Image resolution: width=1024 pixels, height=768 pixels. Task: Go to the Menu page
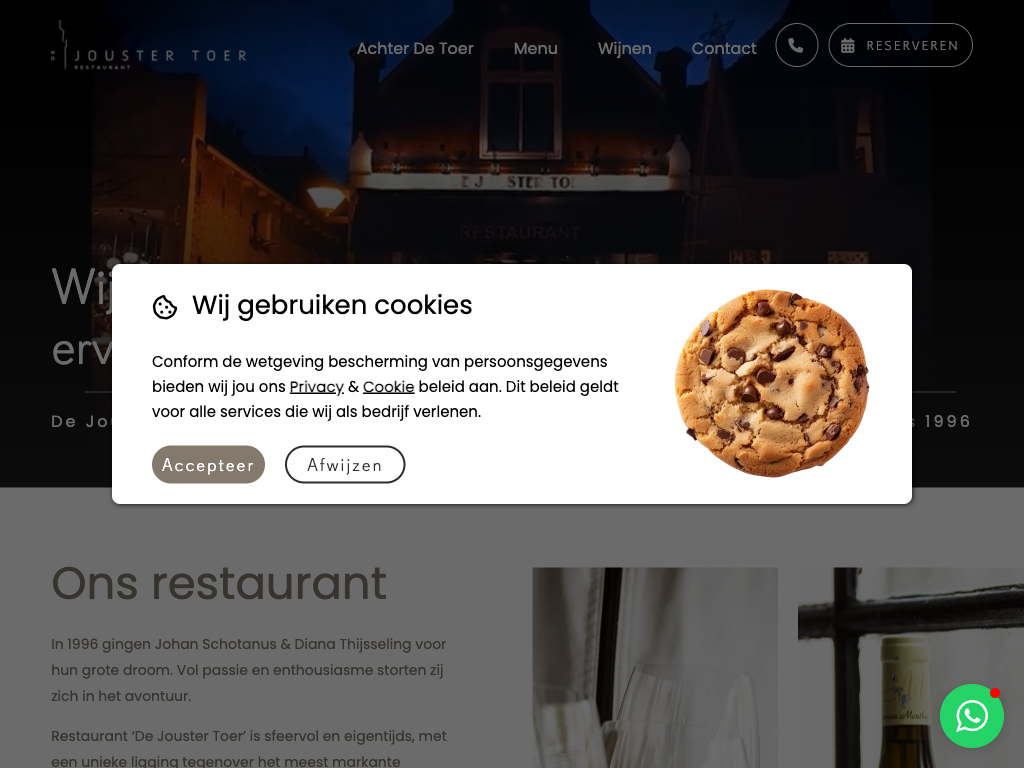(536, 48)
